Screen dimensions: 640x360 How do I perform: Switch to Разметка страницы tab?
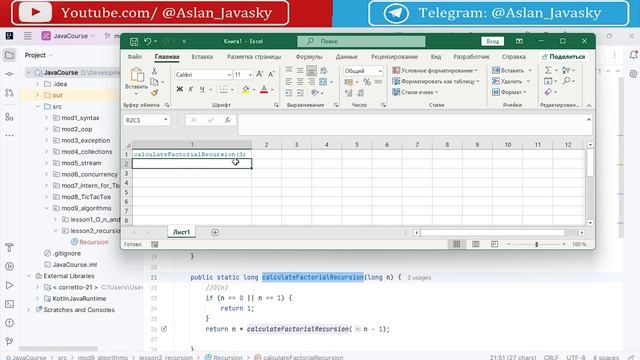tap(254, 57)
